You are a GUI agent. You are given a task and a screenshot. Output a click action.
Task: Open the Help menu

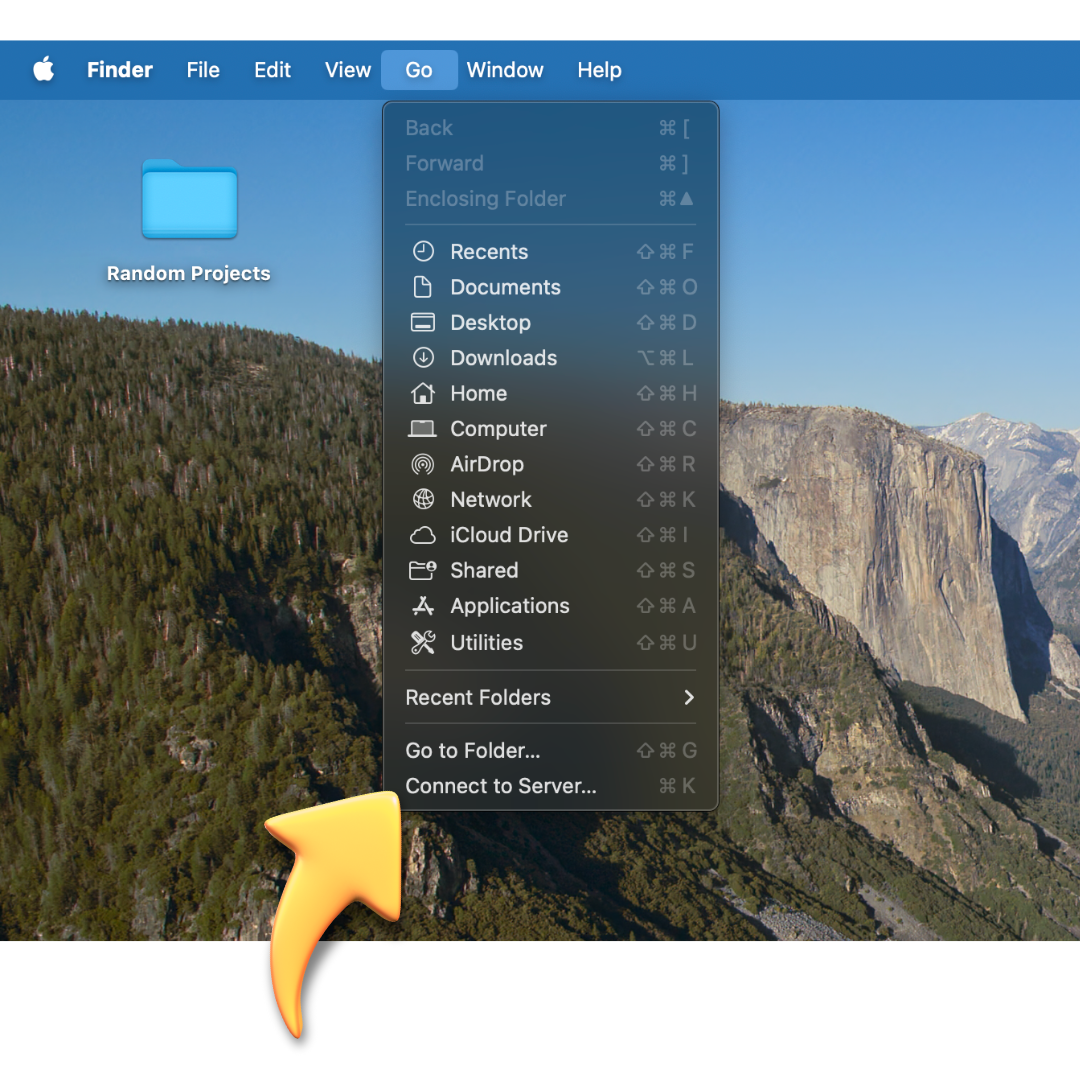599,70
